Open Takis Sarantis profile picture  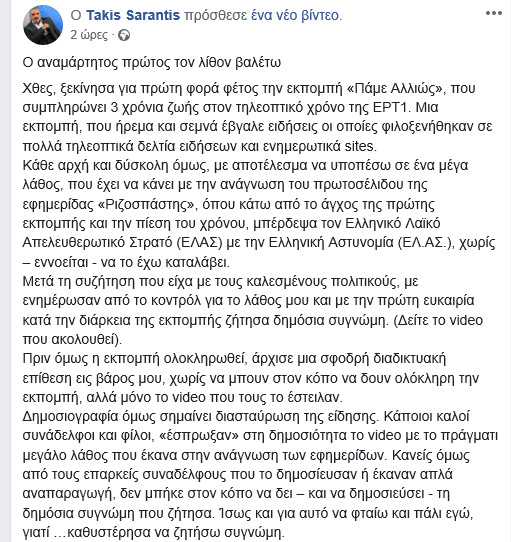(43, 25)
